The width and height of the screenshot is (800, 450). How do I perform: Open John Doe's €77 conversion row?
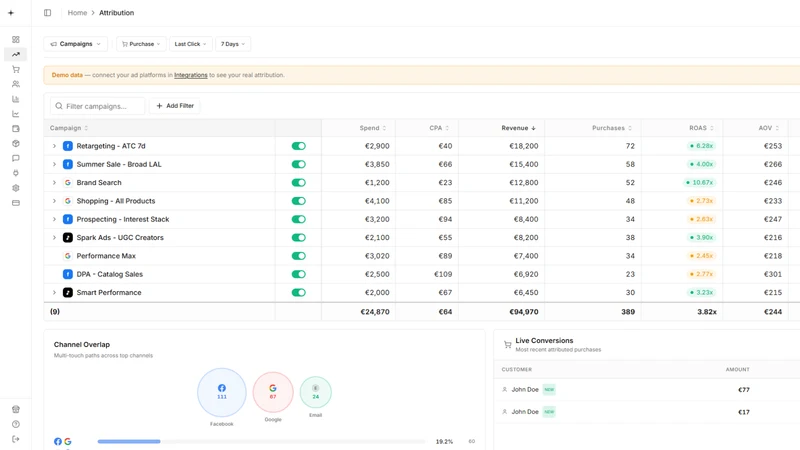coord(647,390)
